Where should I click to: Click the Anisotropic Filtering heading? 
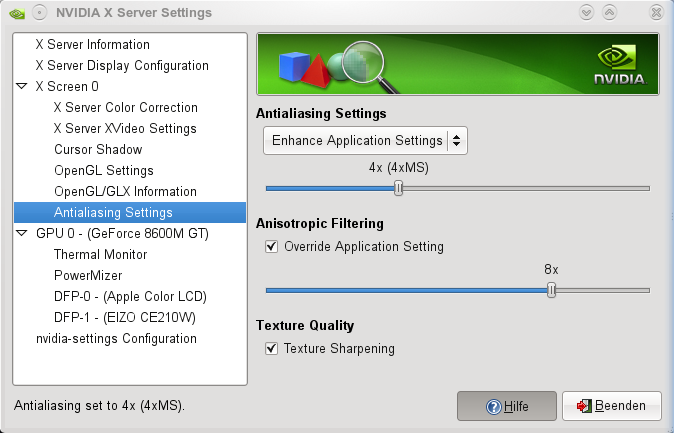click(320, 224)
